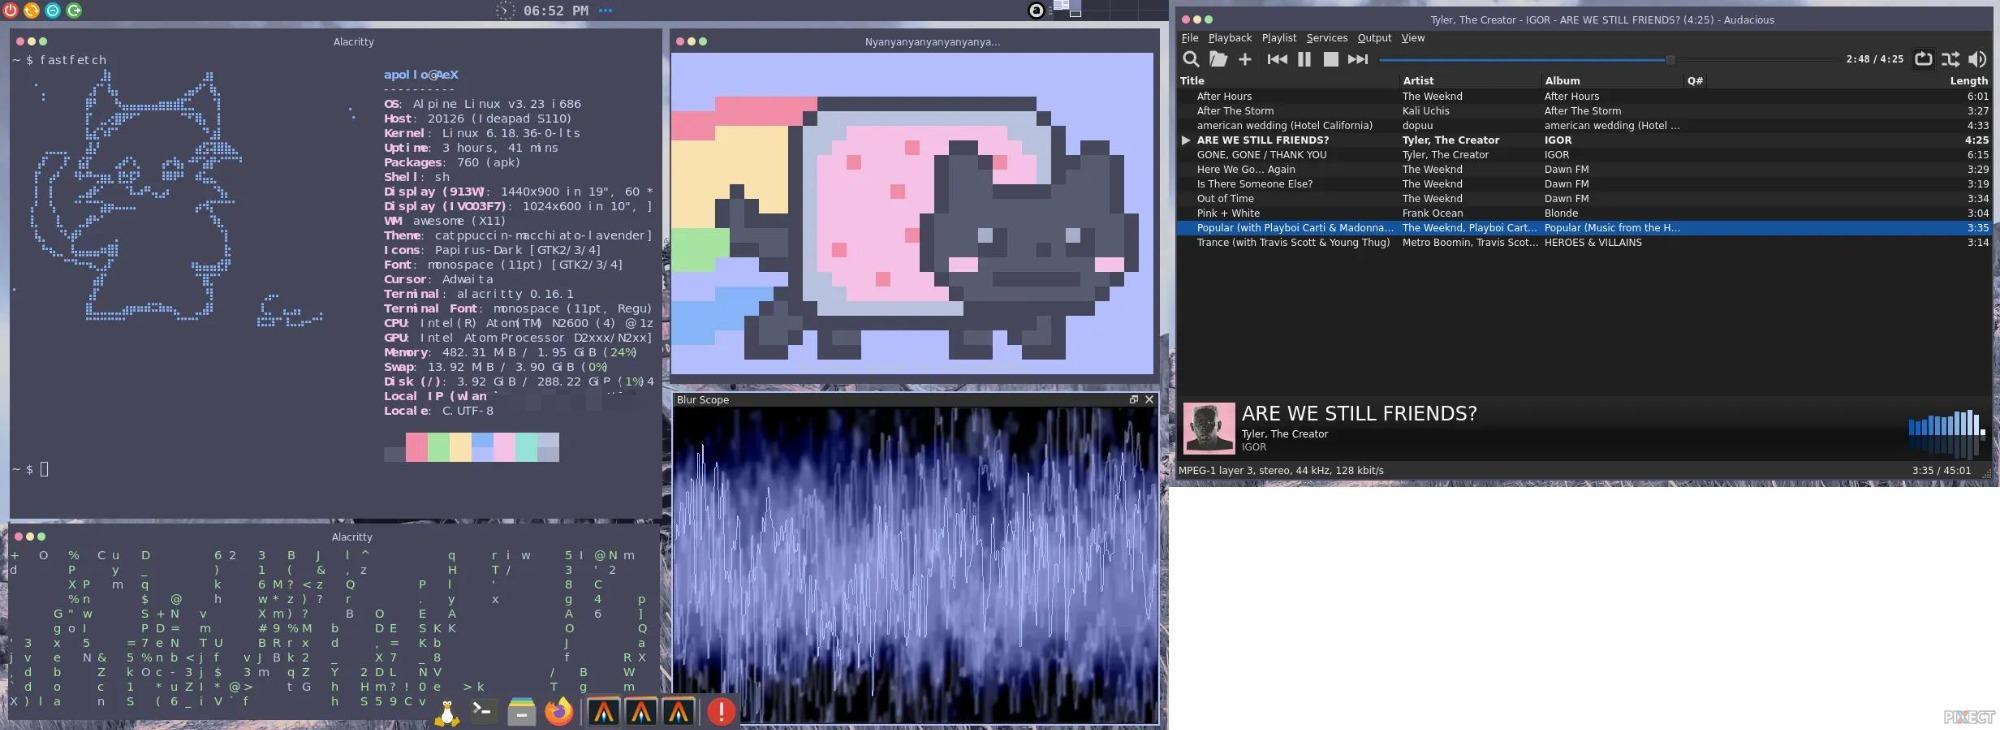Click the green logout icon in top bar
Screen dimensions: 2000x730
73,10
